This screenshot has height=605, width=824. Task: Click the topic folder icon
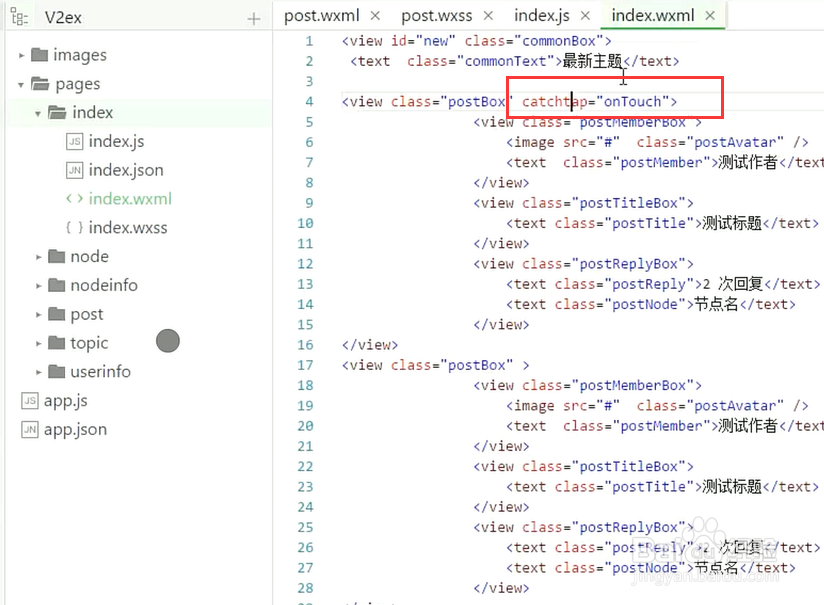(x=56, y=343)
